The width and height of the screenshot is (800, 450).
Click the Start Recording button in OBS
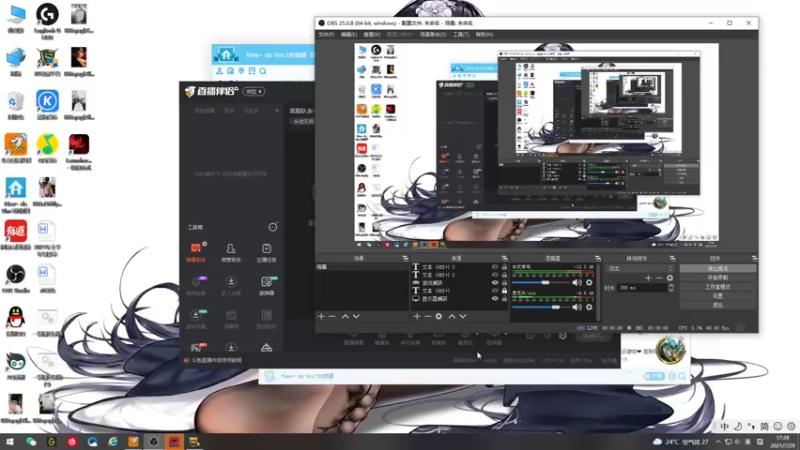[718, 278]
